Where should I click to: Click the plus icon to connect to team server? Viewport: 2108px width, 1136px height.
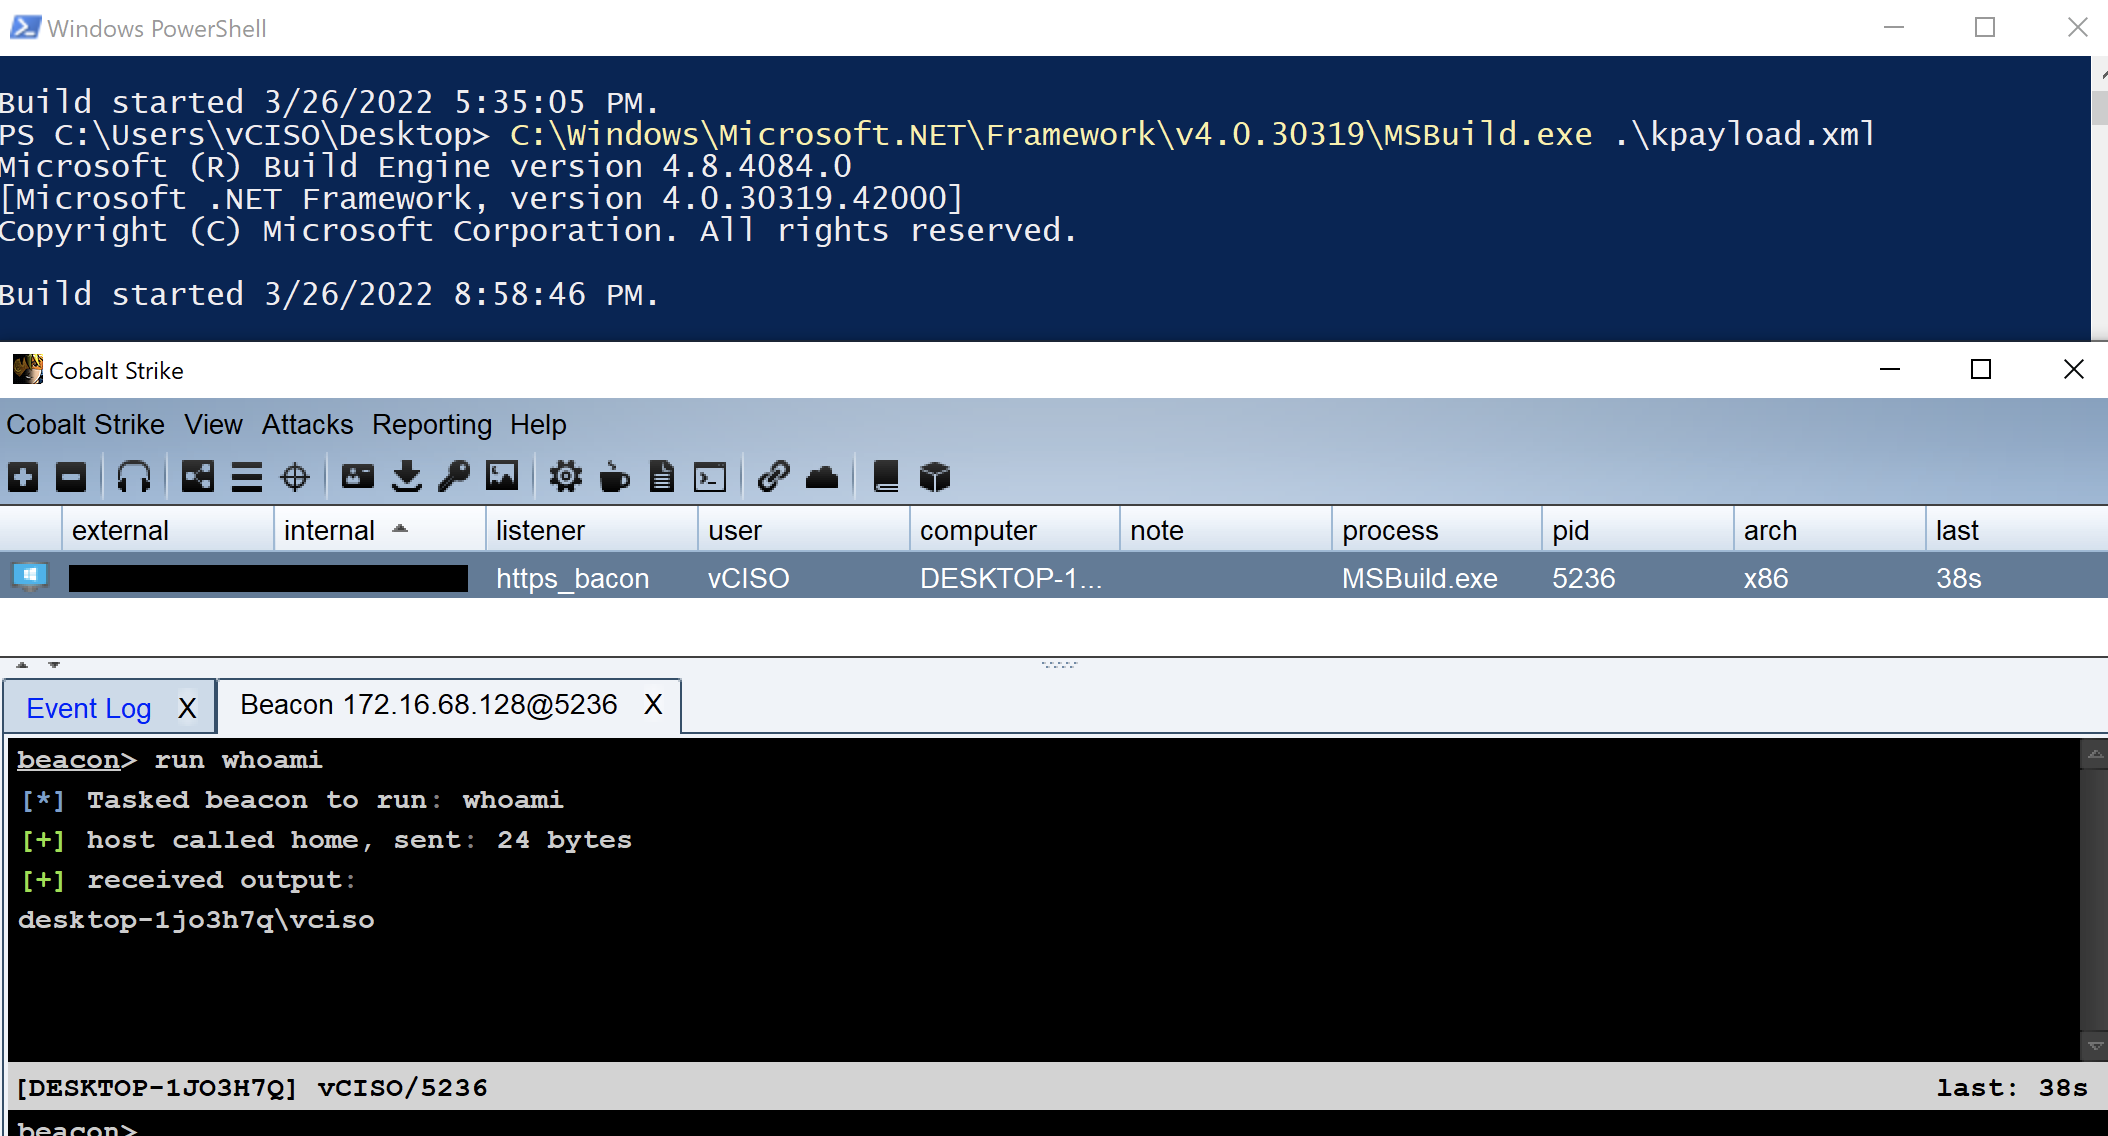tap(23, 477)
